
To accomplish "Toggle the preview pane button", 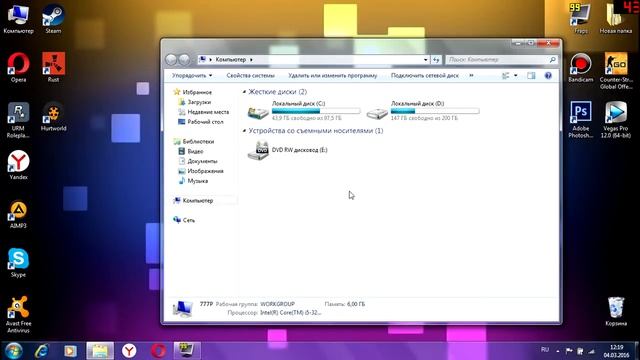I will pyautogui.click(x=531, y=76).
